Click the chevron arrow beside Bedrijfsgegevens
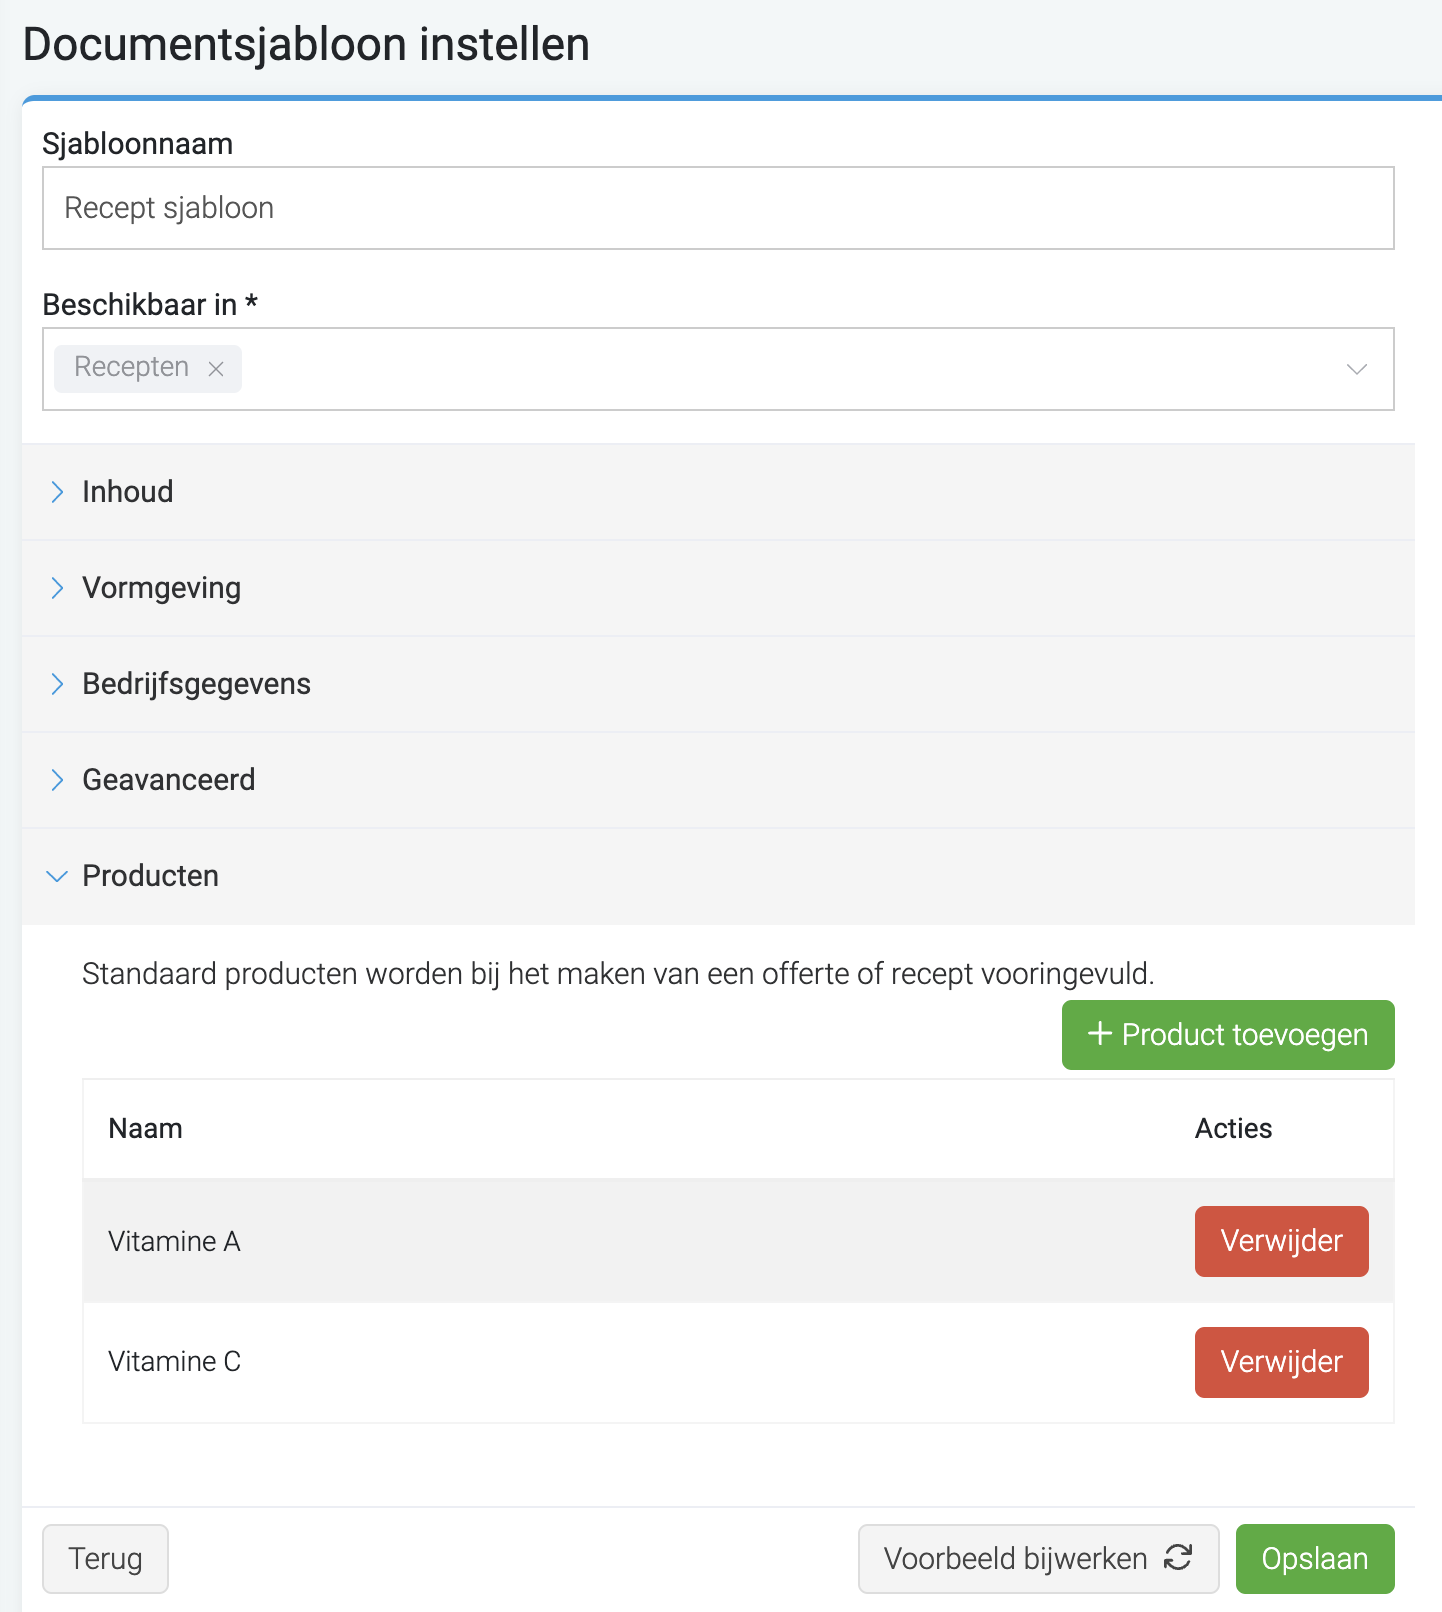The width and height of the screenshot is (1442, 1612). pyautogui.click(x=57, y=684)
